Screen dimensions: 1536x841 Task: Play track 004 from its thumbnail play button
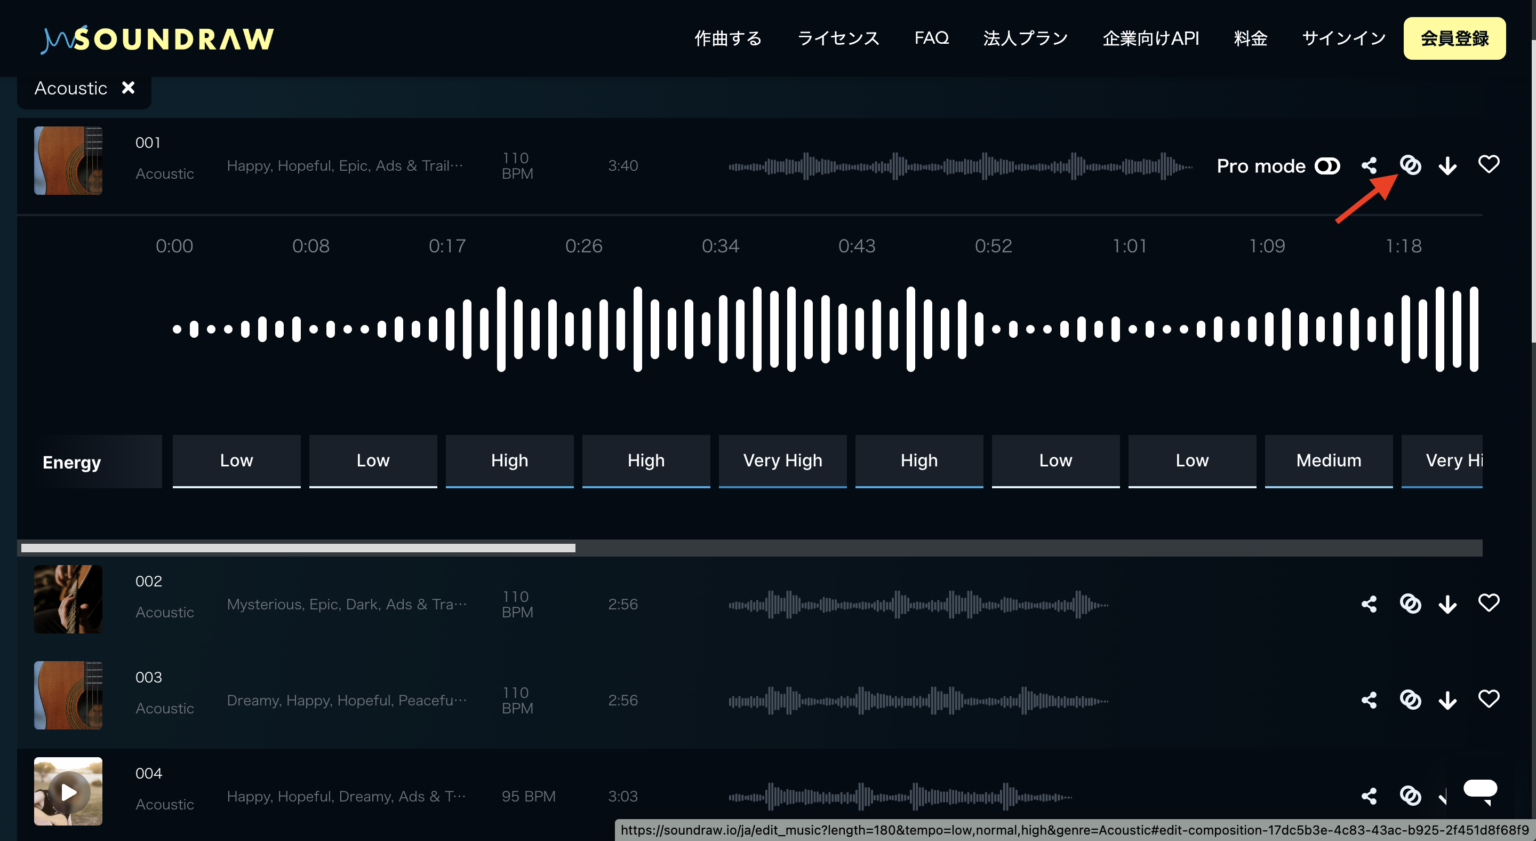(x=68, y=791)
